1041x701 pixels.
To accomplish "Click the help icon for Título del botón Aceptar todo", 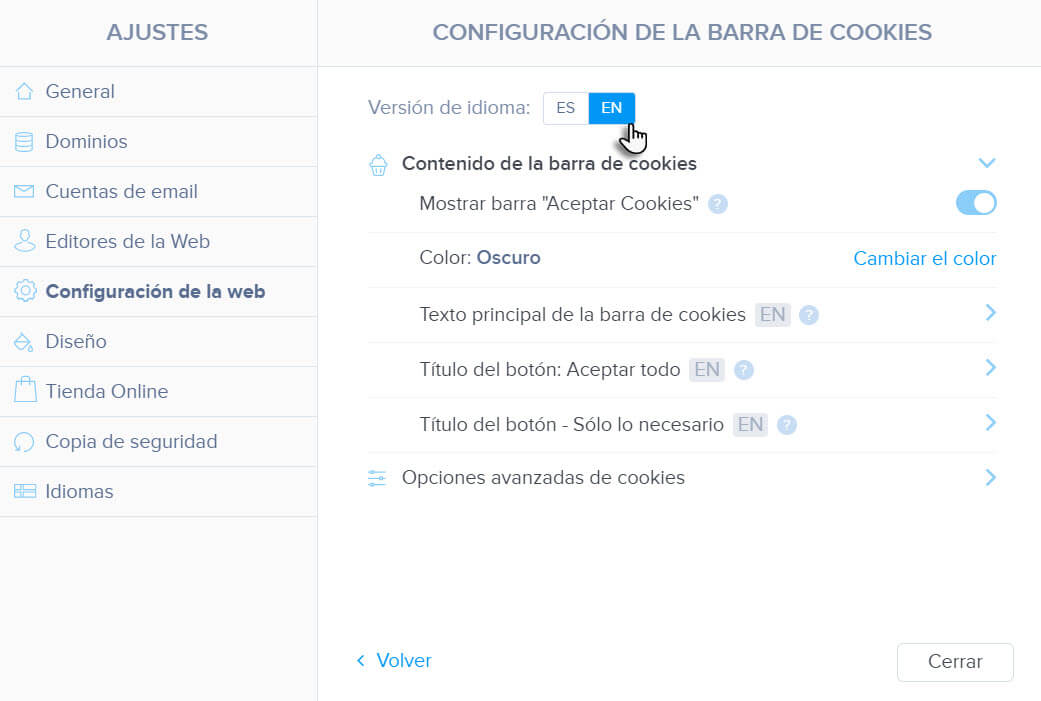I will pos(742,369).
